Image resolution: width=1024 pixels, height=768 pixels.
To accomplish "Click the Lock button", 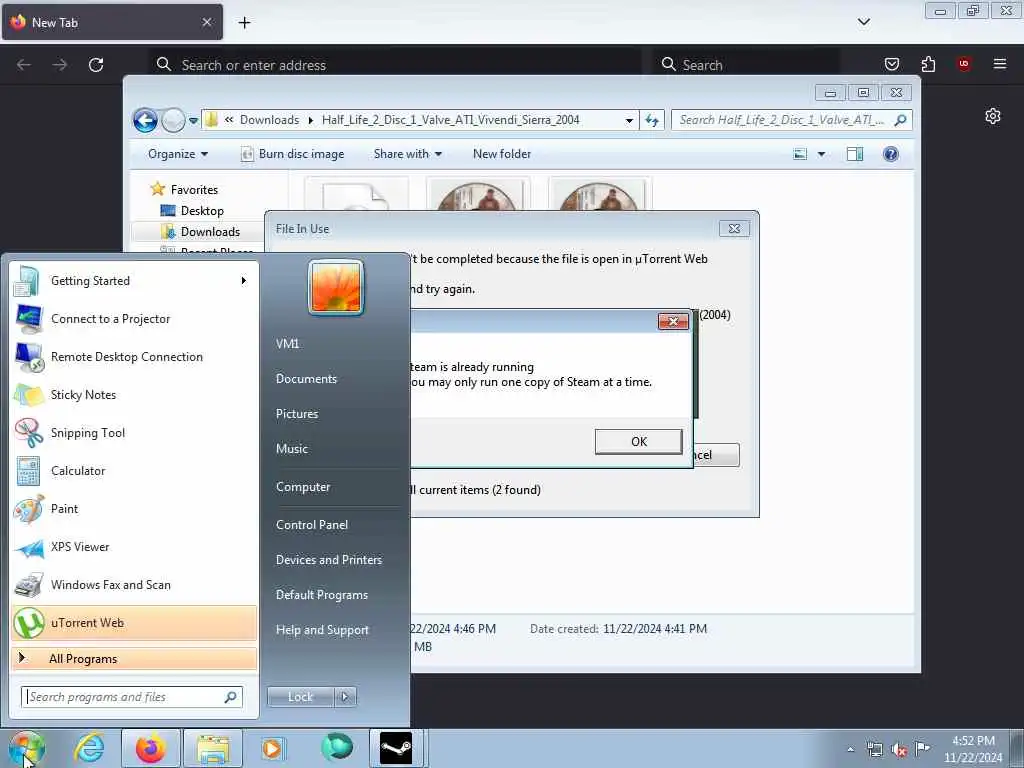I will coord(300,697).
